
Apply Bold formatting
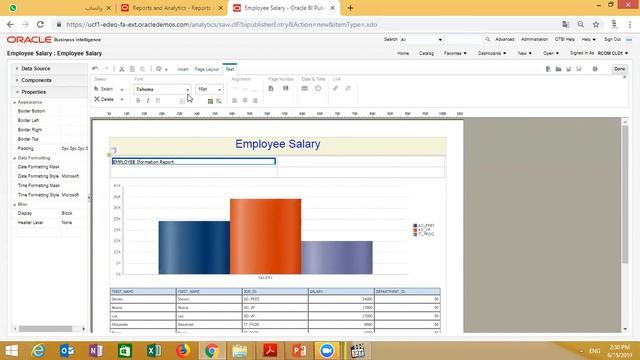(x=138, y=100)
